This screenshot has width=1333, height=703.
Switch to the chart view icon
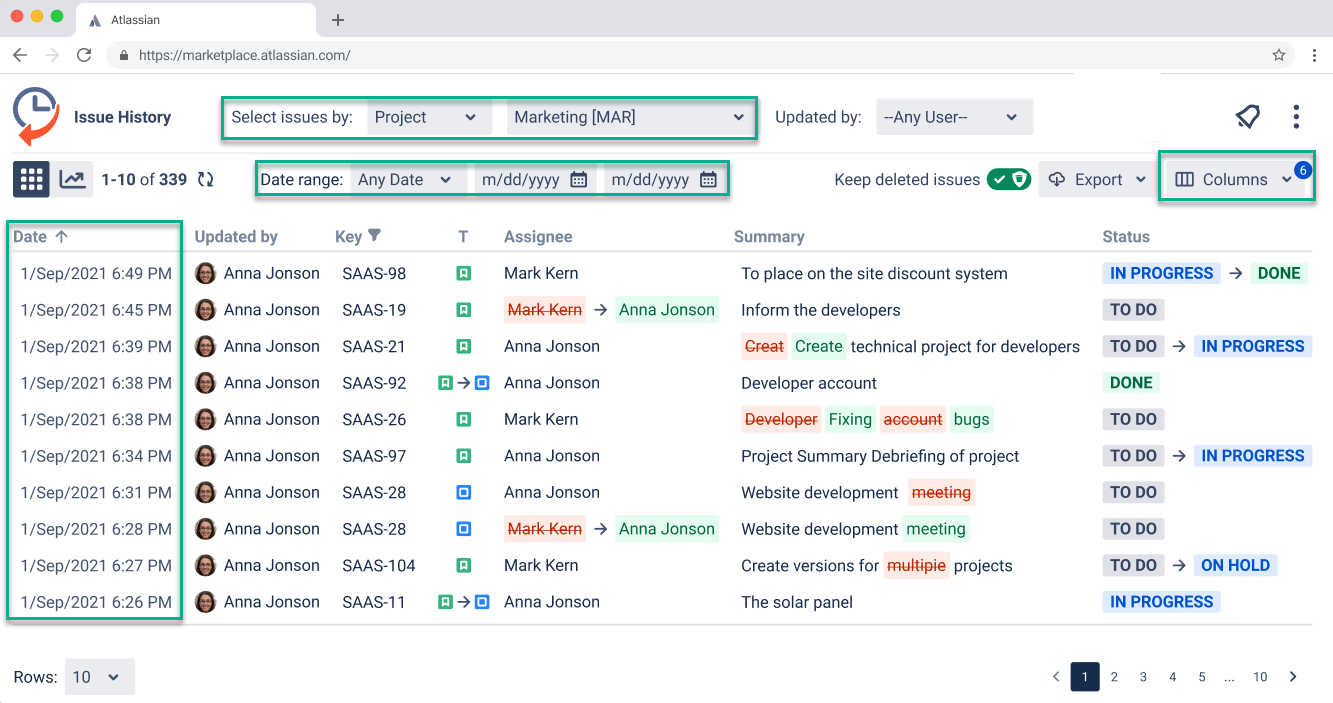point(69,179)
